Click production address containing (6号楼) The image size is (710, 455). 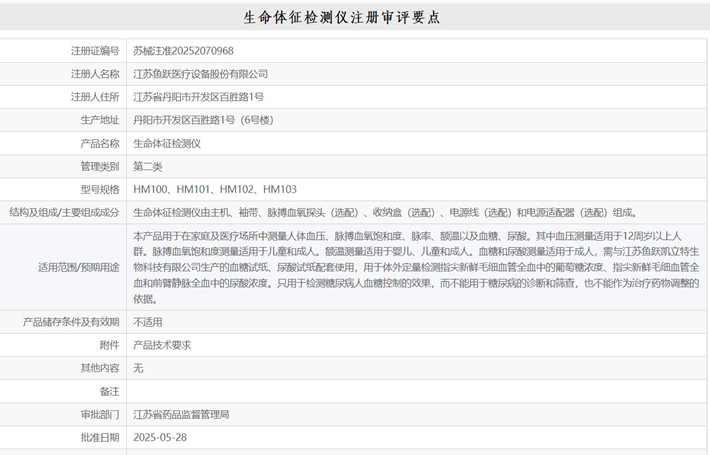(x=202, y=120)
